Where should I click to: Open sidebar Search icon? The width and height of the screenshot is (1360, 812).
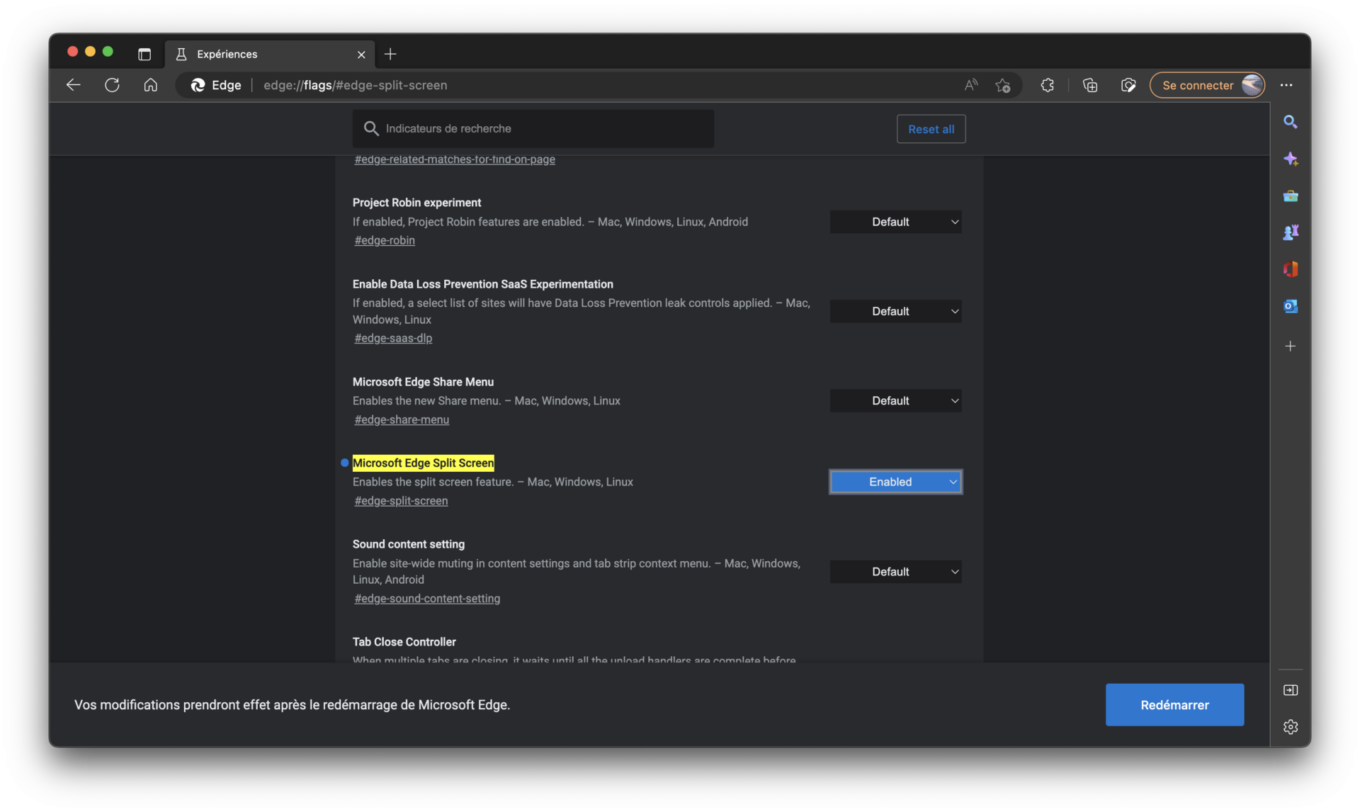coord(1290,122)
